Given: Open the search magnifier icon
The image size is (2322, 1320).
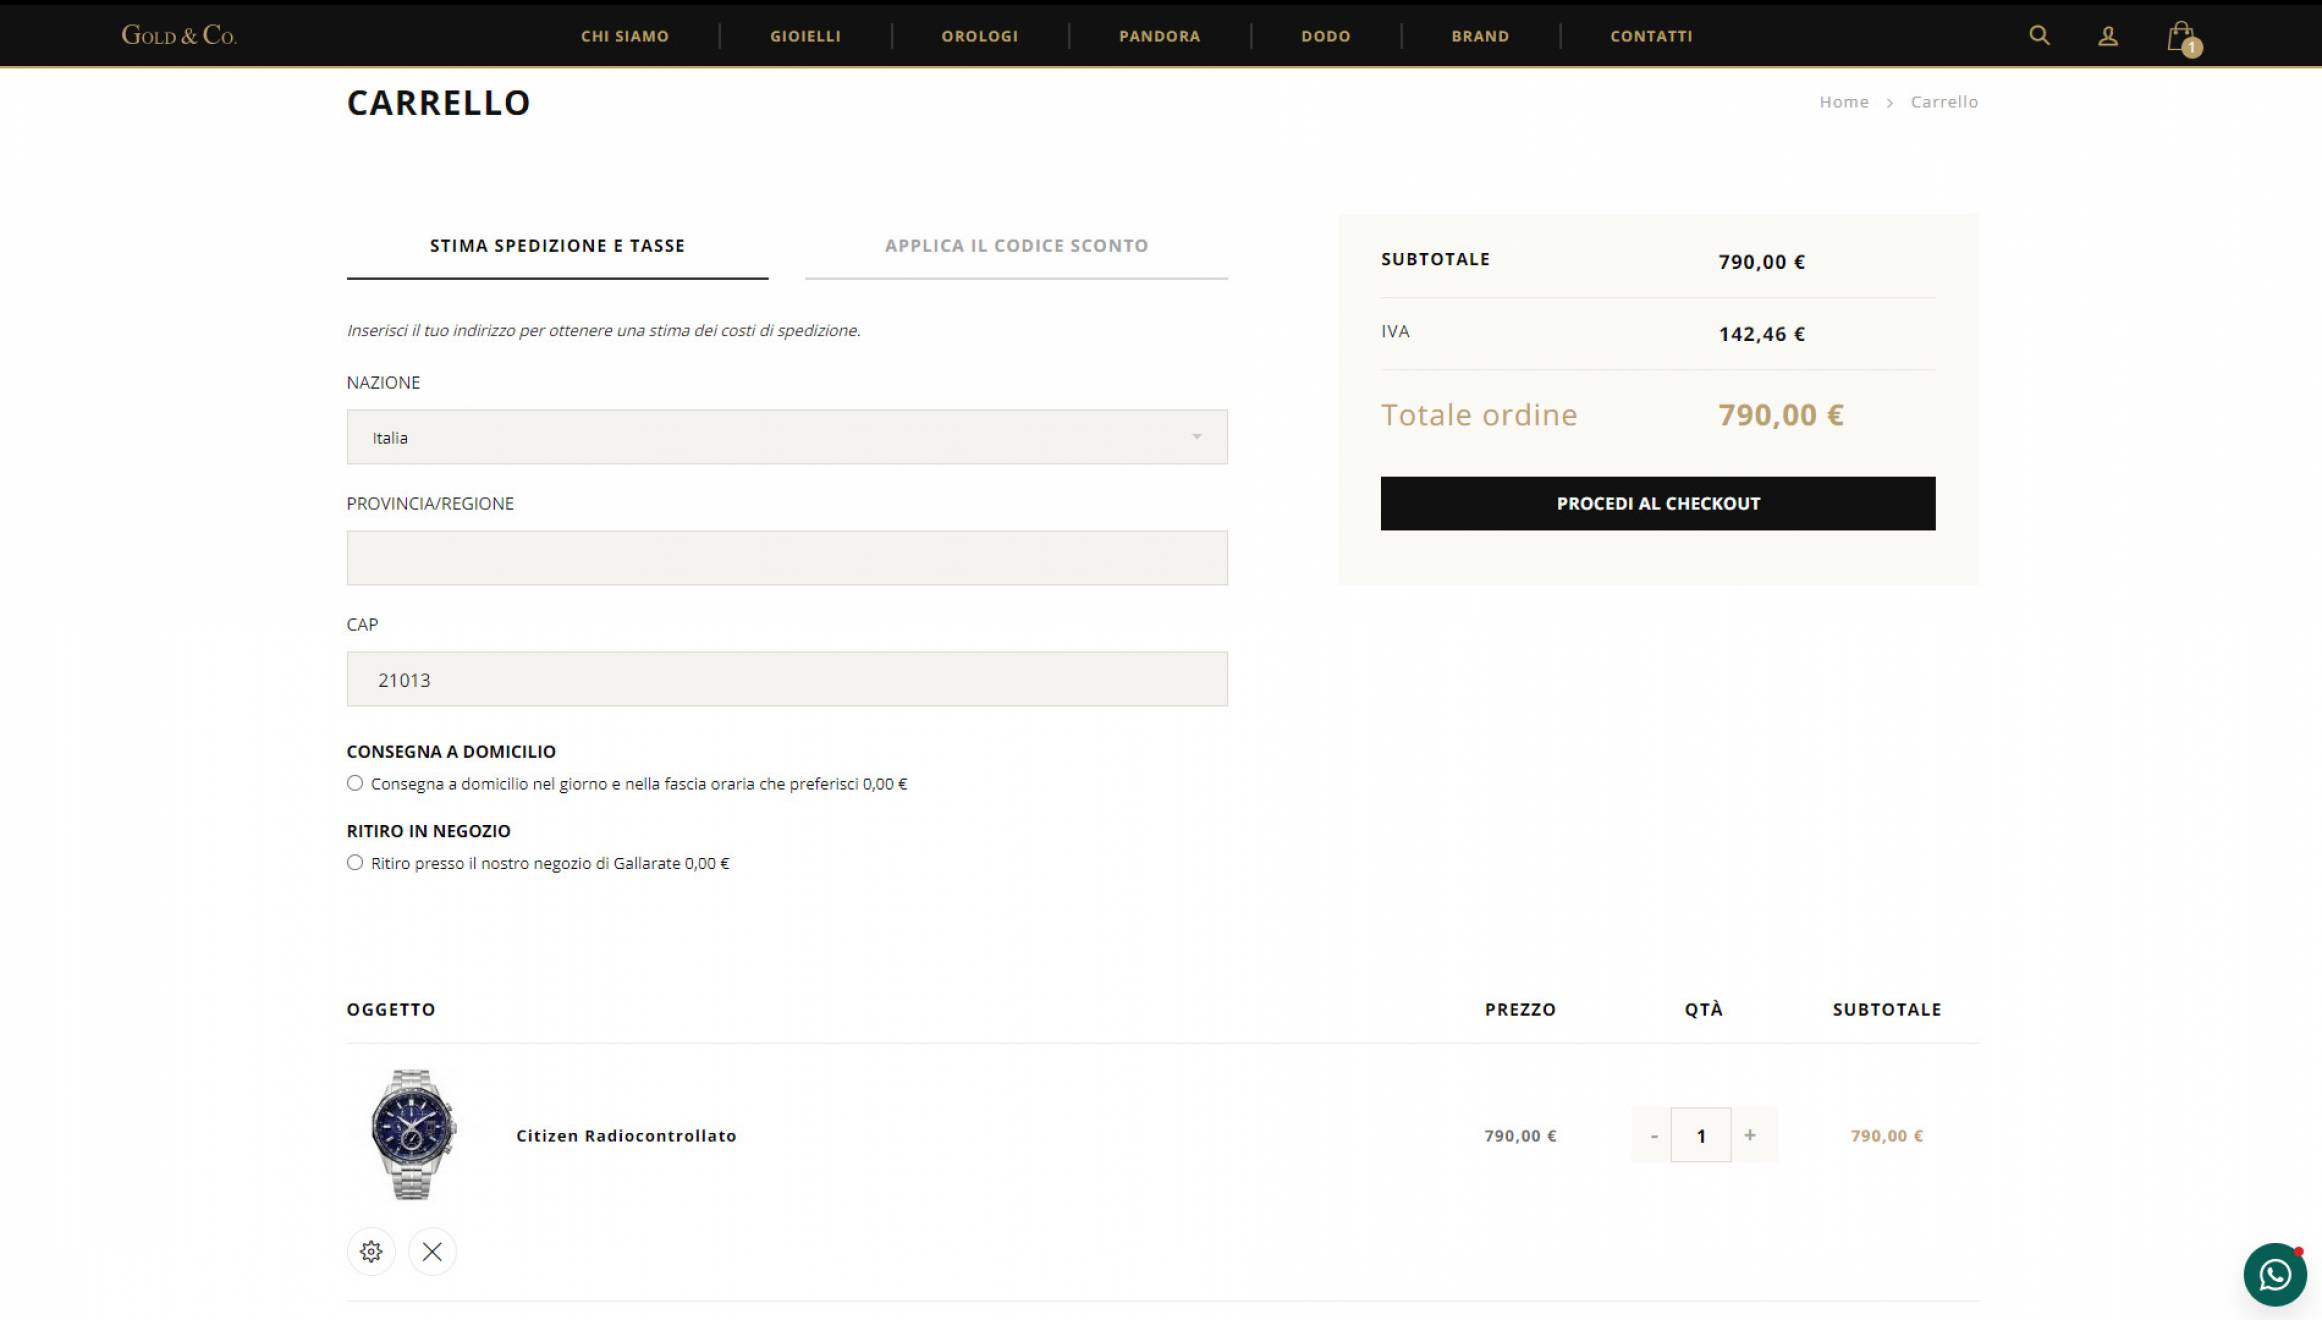Looking at the screenshot, I should coord(2039,36).
